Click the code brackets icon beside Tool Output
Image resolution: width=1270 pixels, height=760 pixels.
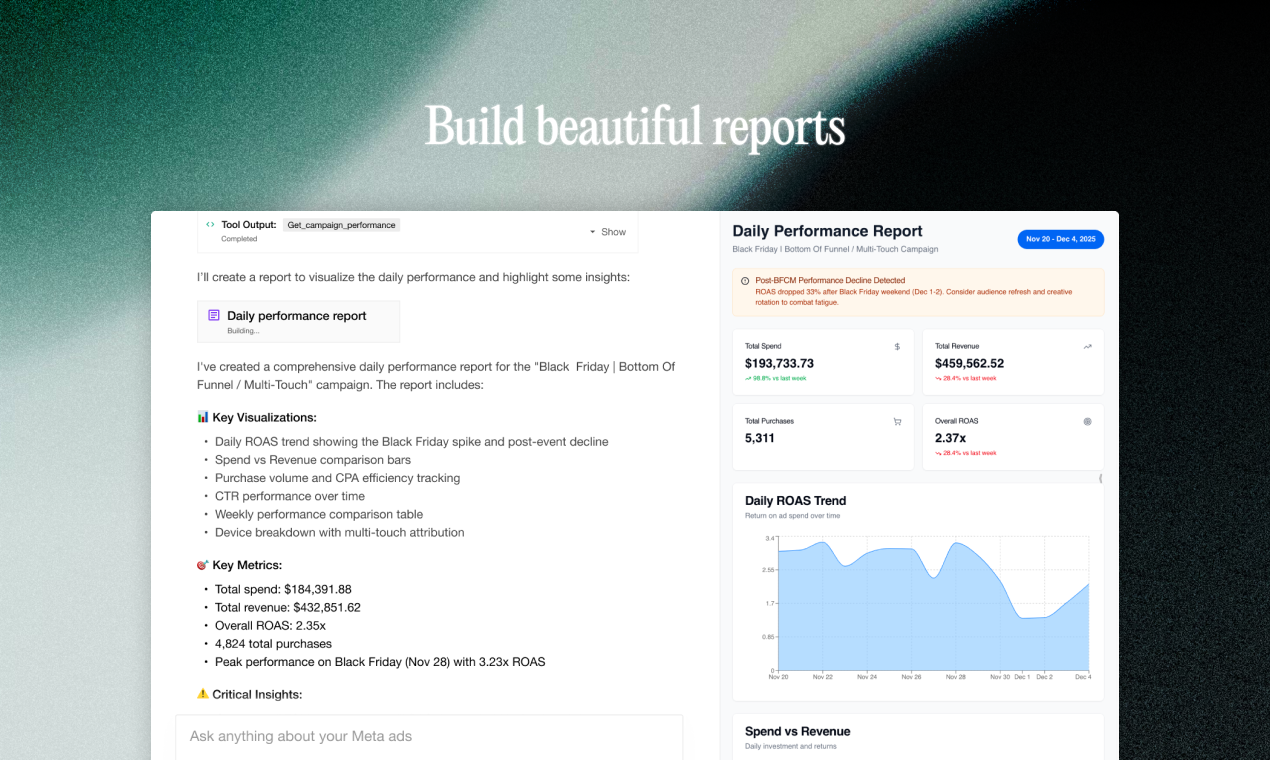(x=209, y=225)
